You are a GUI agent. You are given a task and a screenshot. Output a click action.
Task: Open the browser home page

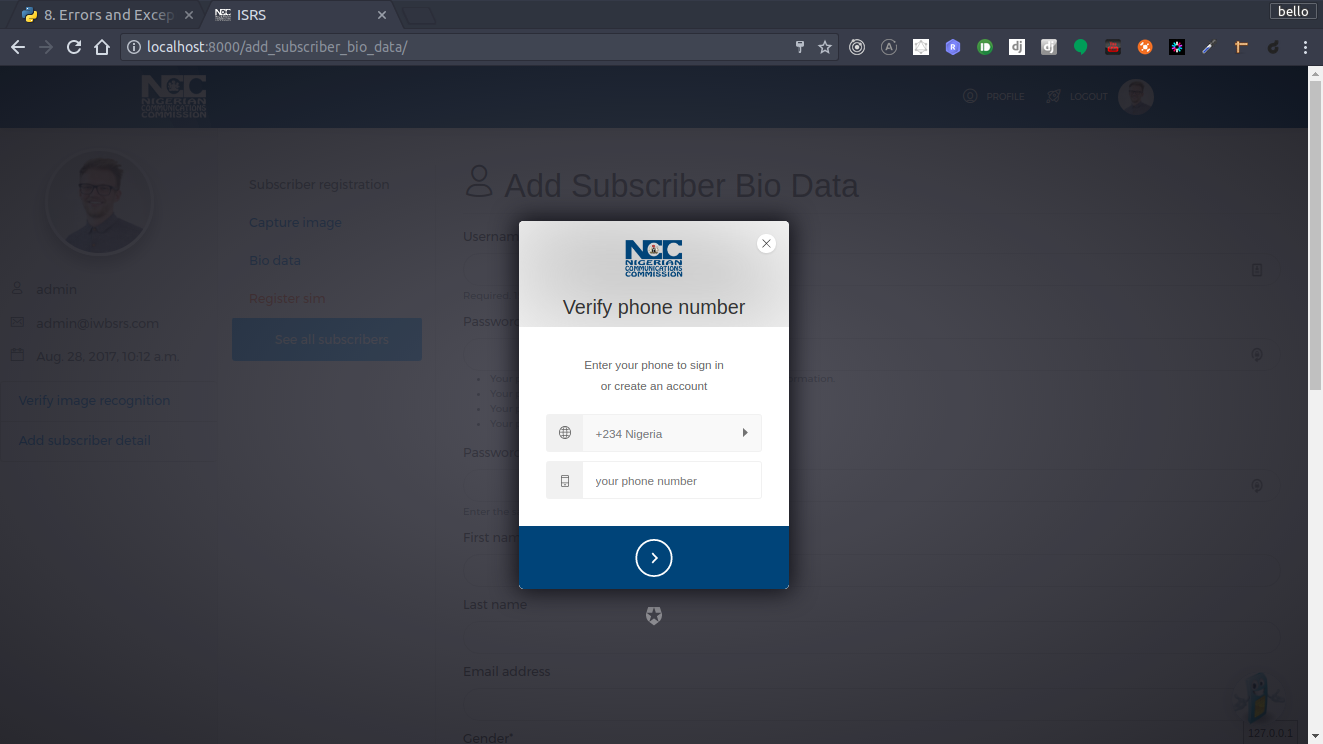point(102,47)
